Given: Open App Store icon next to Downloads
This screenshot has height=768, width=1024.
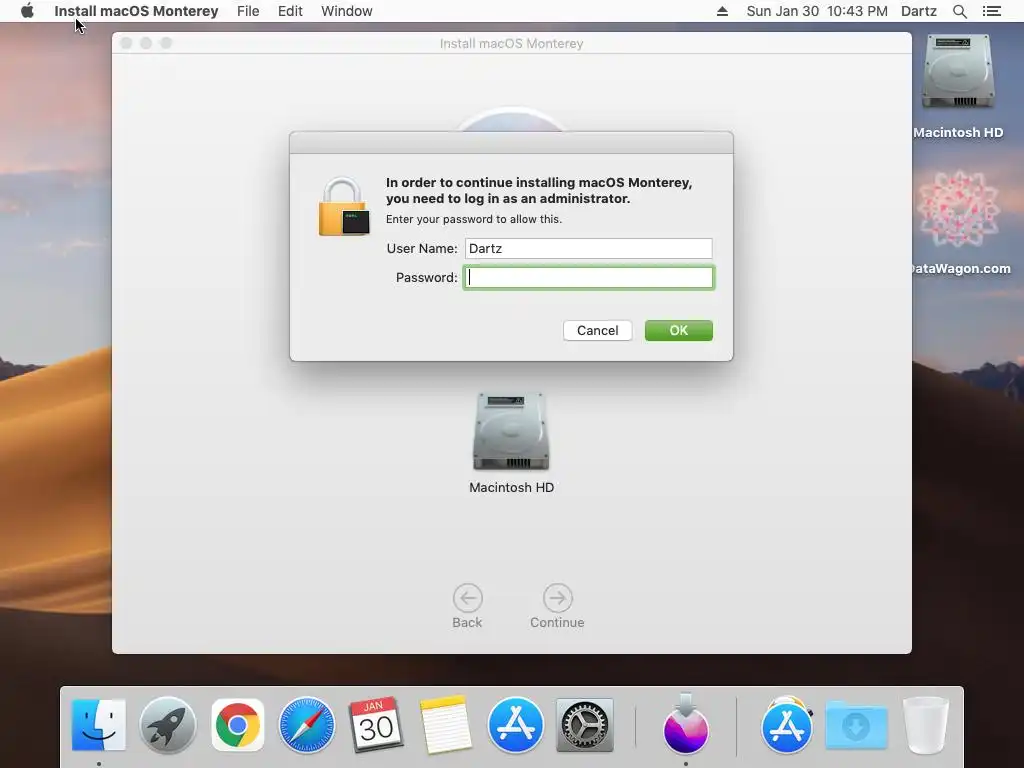Looking at the screenshot, I should click(786, 725).
